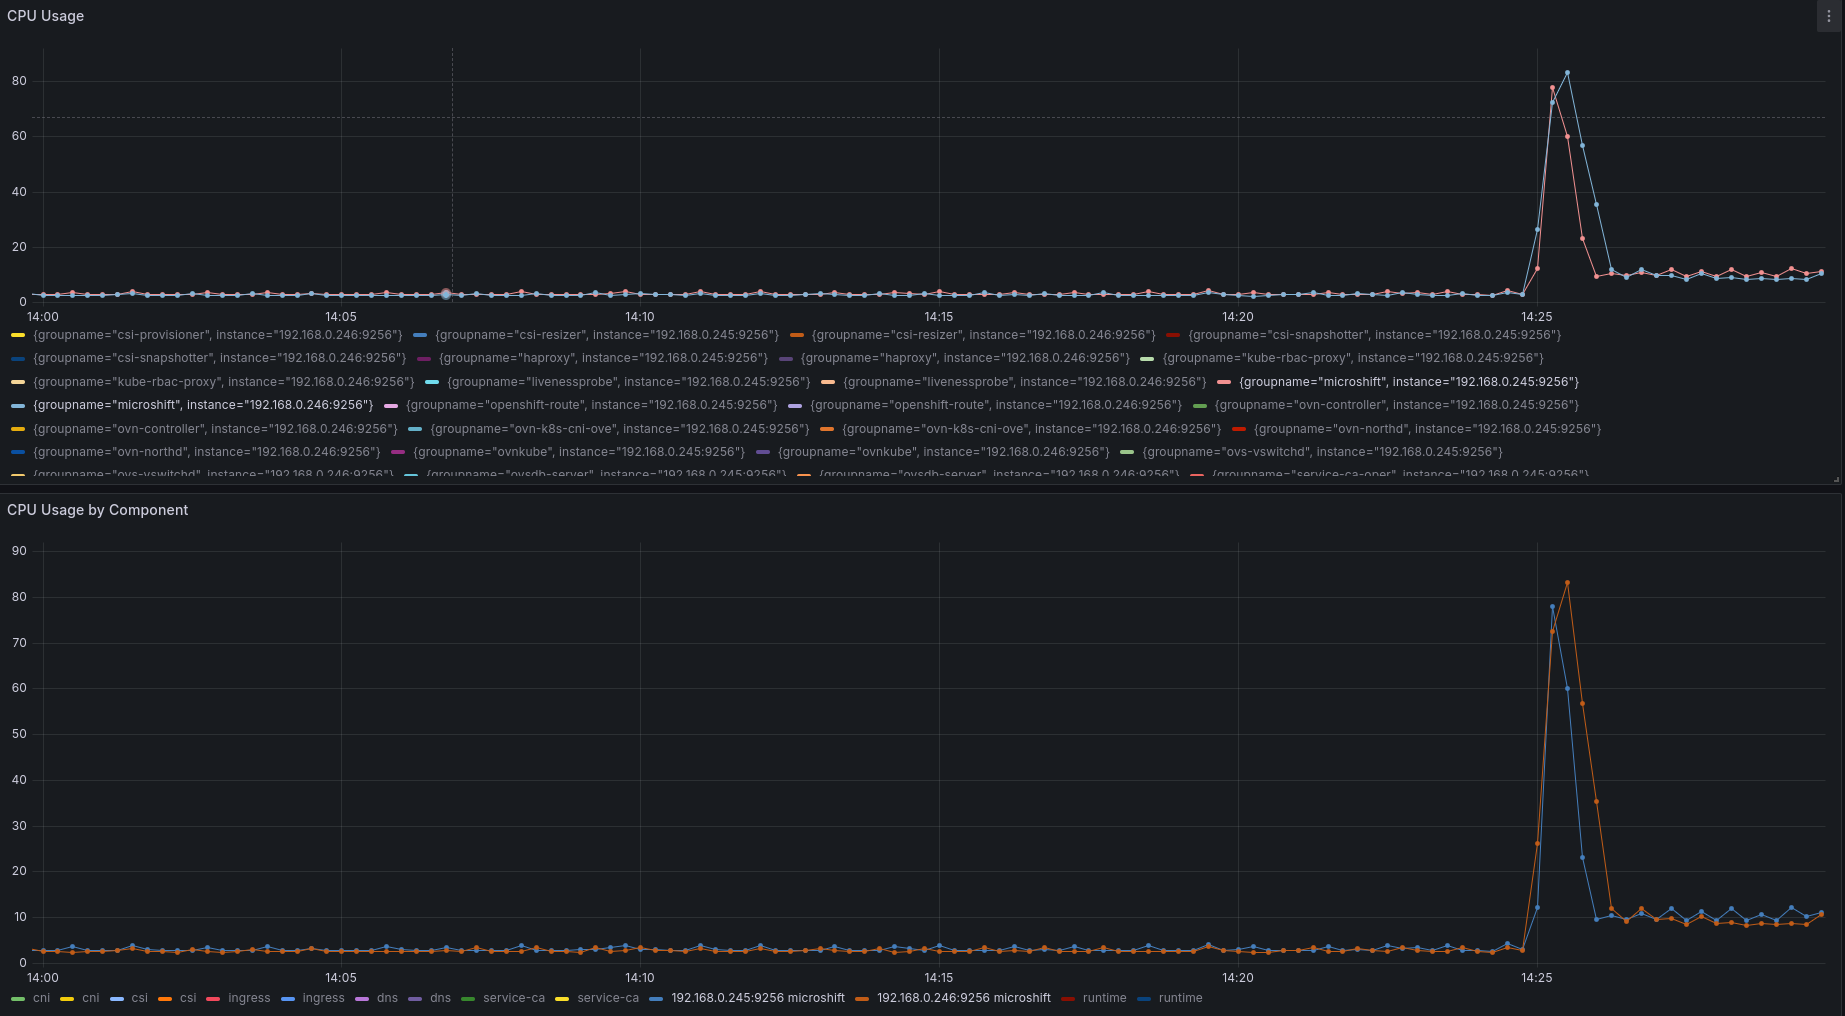Click the resize handle of CPU Usage panel
This screenshot has width=1845, height=1016.
1837,480
